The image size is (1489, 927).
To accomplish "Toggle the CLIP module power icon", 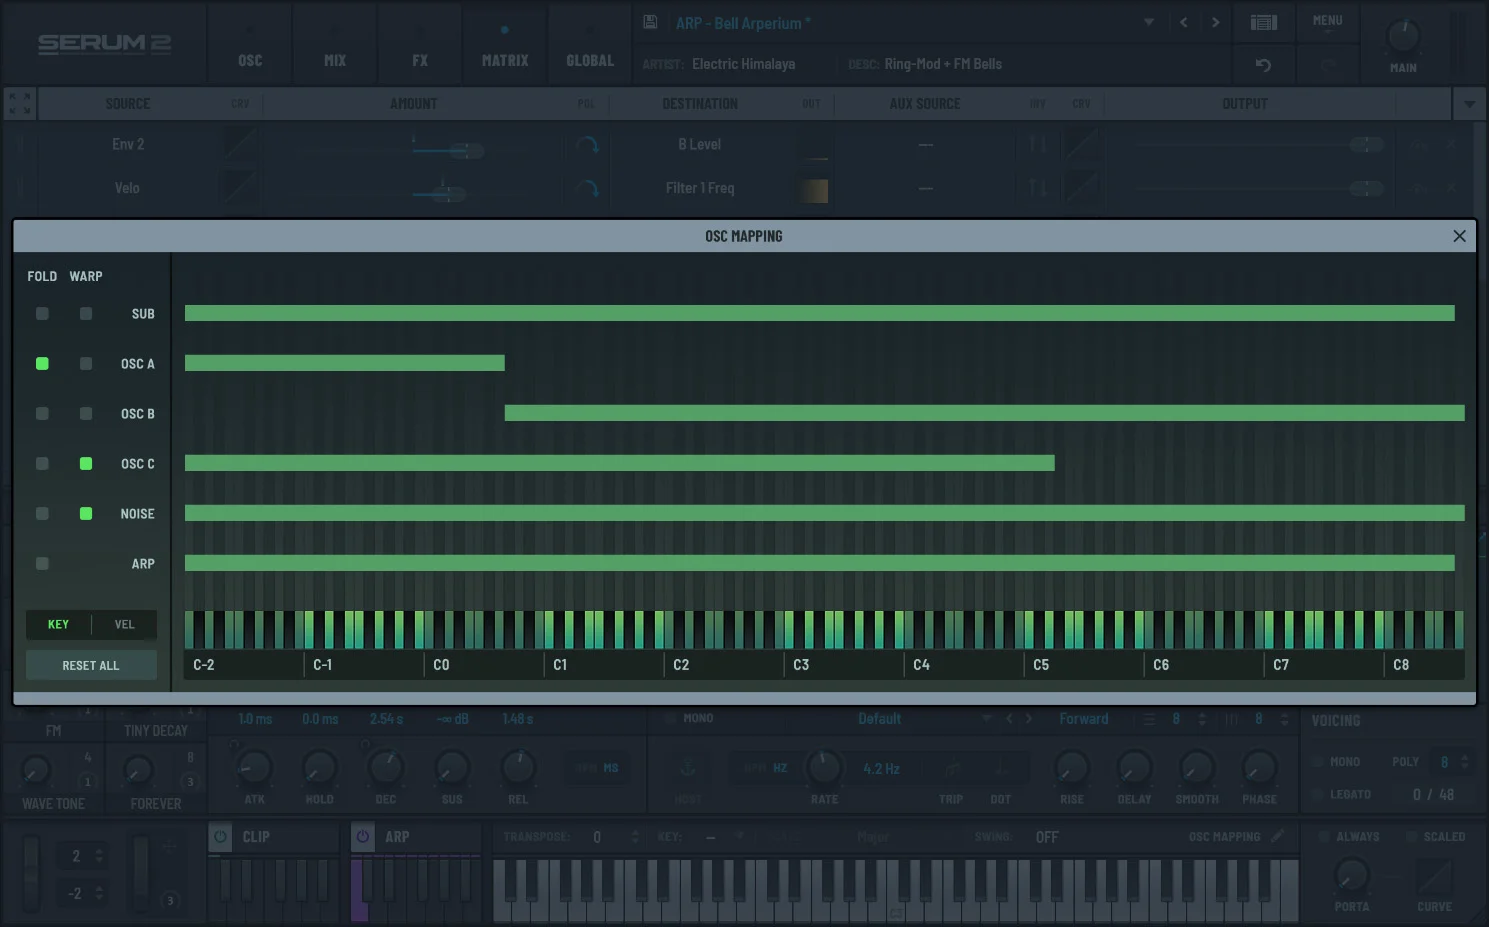I will tap(221, 837).
